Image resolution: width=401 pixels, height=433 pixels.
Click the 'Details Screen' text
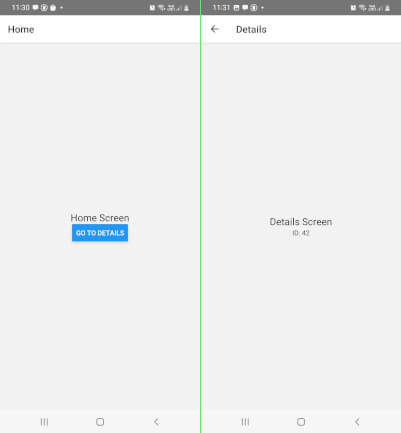(301, 222)
